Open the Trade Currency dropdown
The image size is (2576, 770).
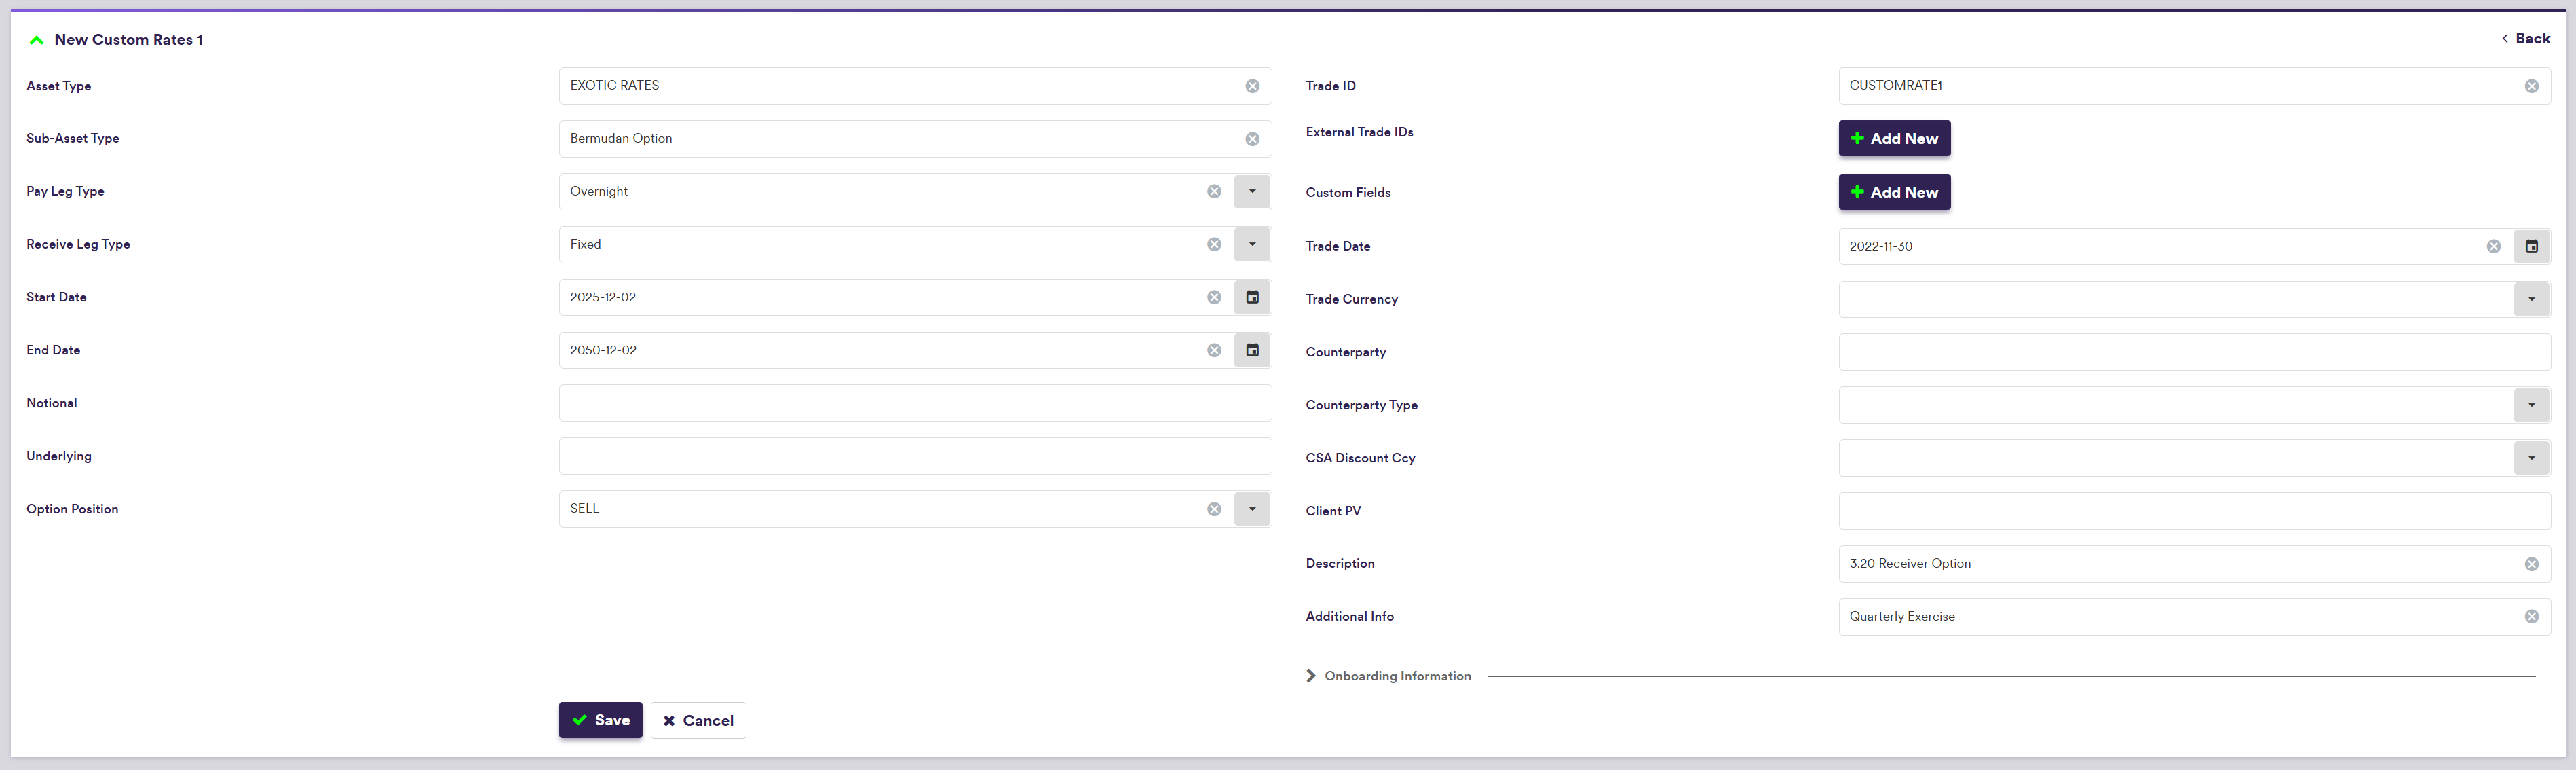[2531, 299]
